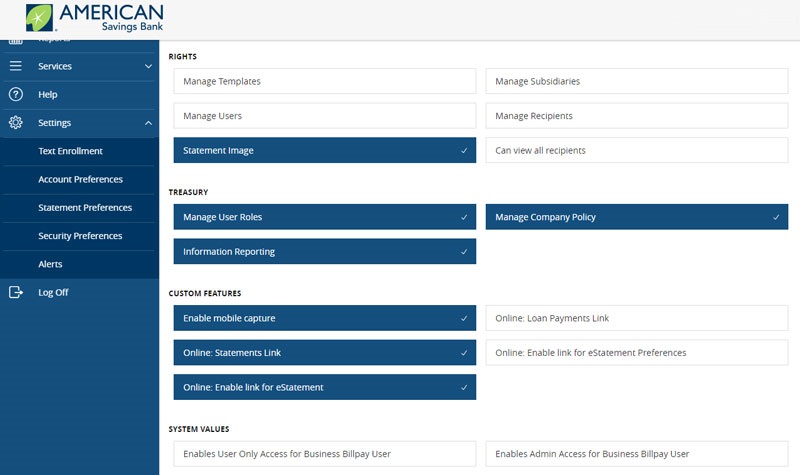Enable Can view all recipients
This screenshot has width=800, height=475.
click(x=636, y=150)
